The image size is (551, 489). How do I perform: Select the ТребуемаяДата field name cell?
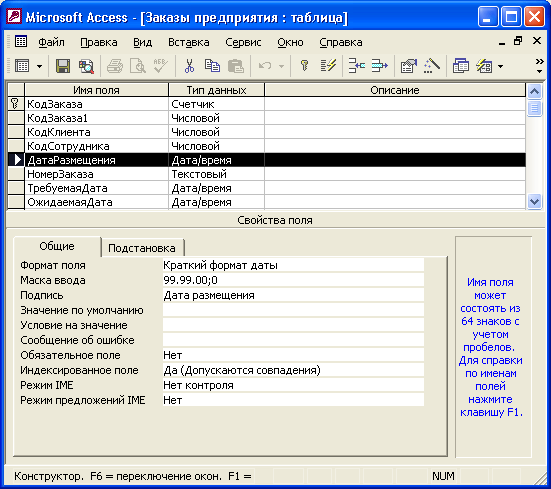tap(97, 188)
